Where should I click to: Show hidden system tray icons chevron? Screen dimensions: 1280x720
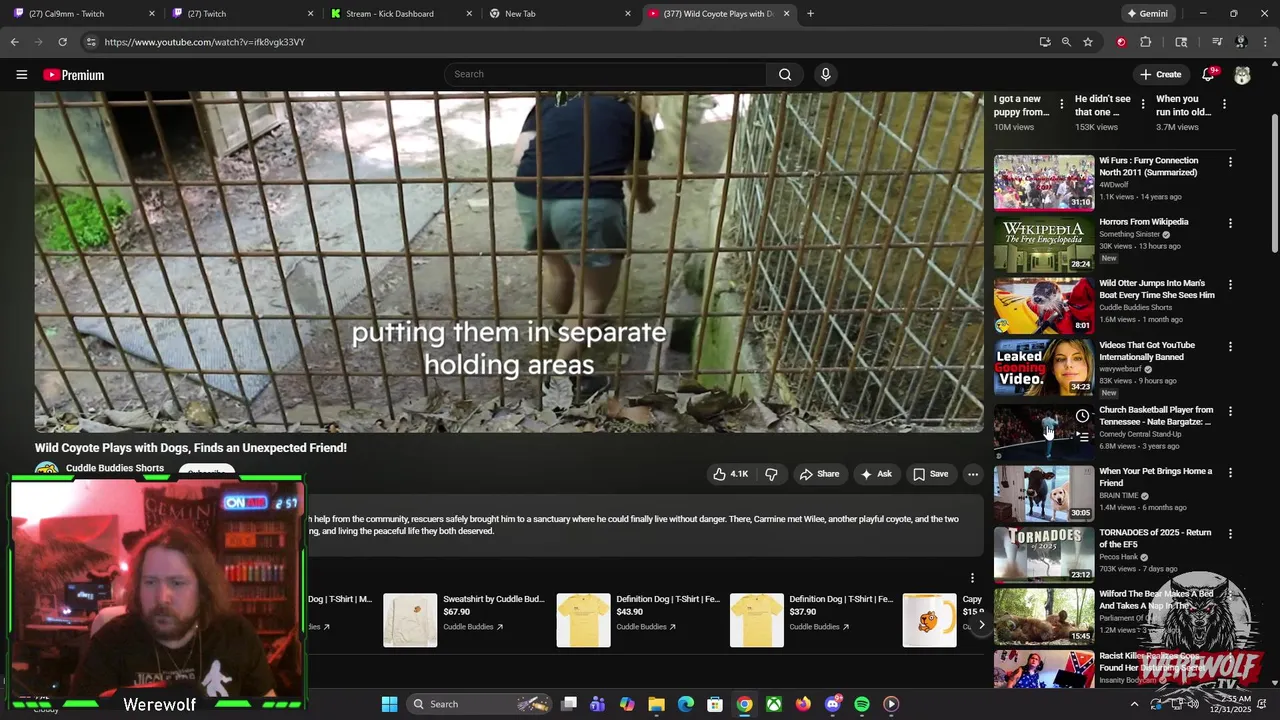(x=1134, y=704)
